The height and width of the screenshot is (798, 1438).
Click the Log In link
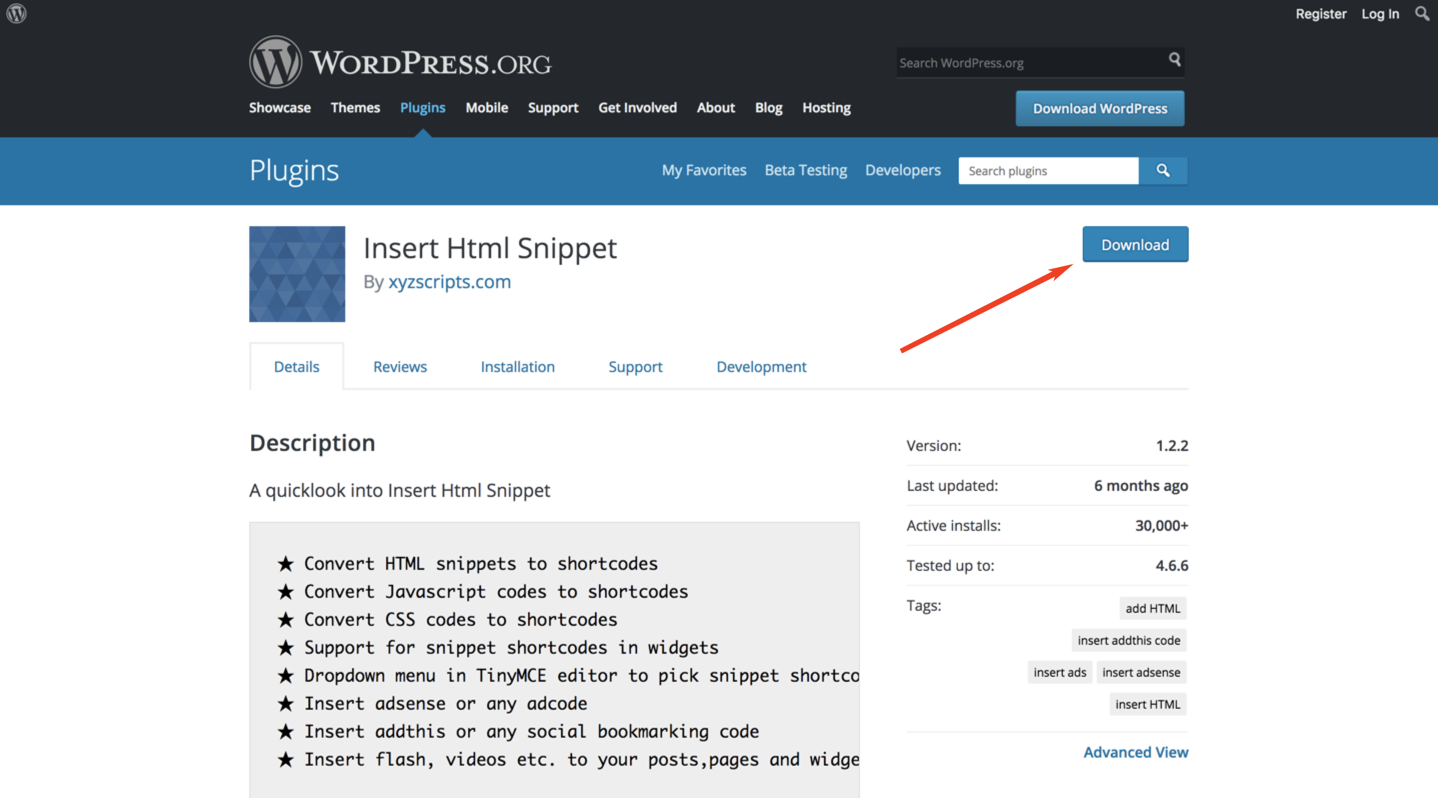(x=1380, y=14)
